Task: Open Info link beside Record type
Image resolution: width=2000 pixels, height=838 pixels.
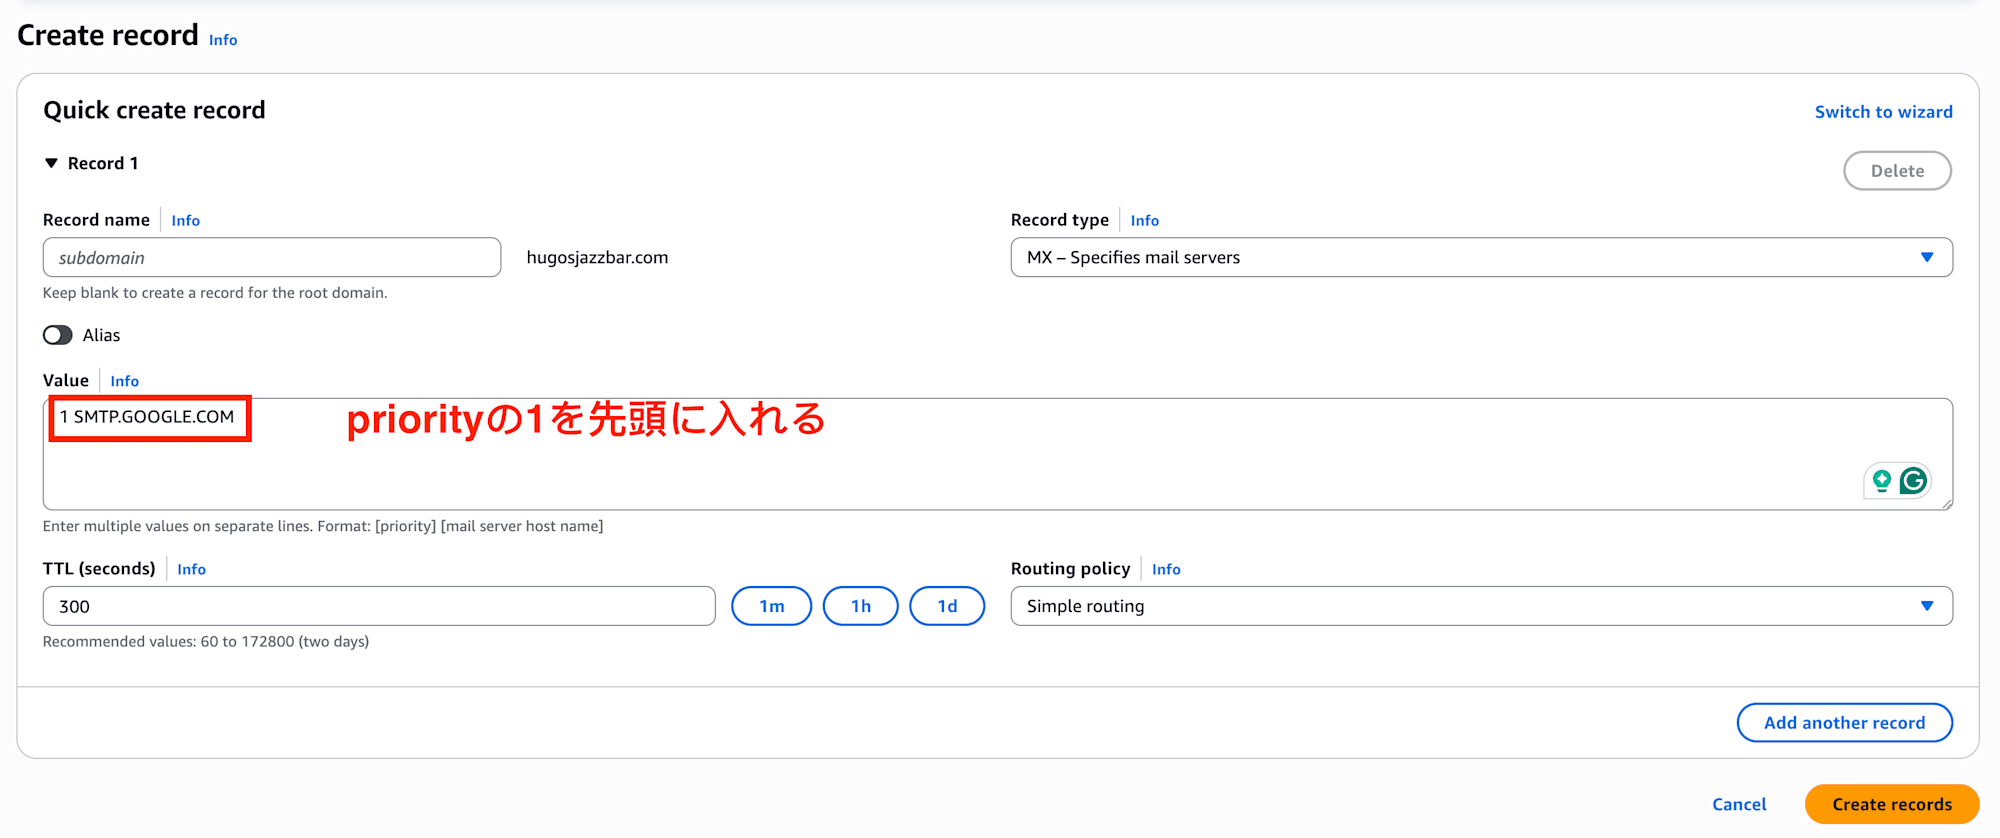Action: [x=1145, y=221]
